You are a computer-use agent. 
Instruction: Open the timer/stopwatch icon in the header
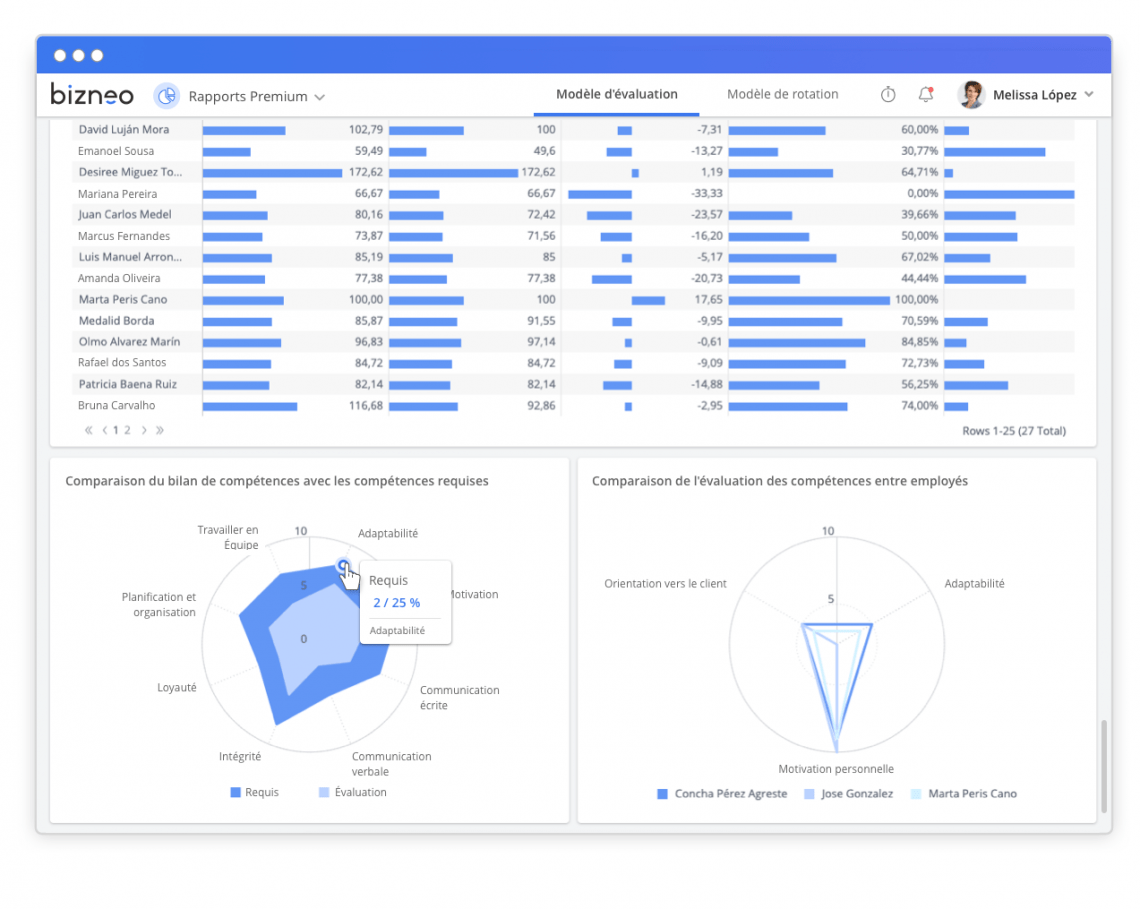(888, 94)
